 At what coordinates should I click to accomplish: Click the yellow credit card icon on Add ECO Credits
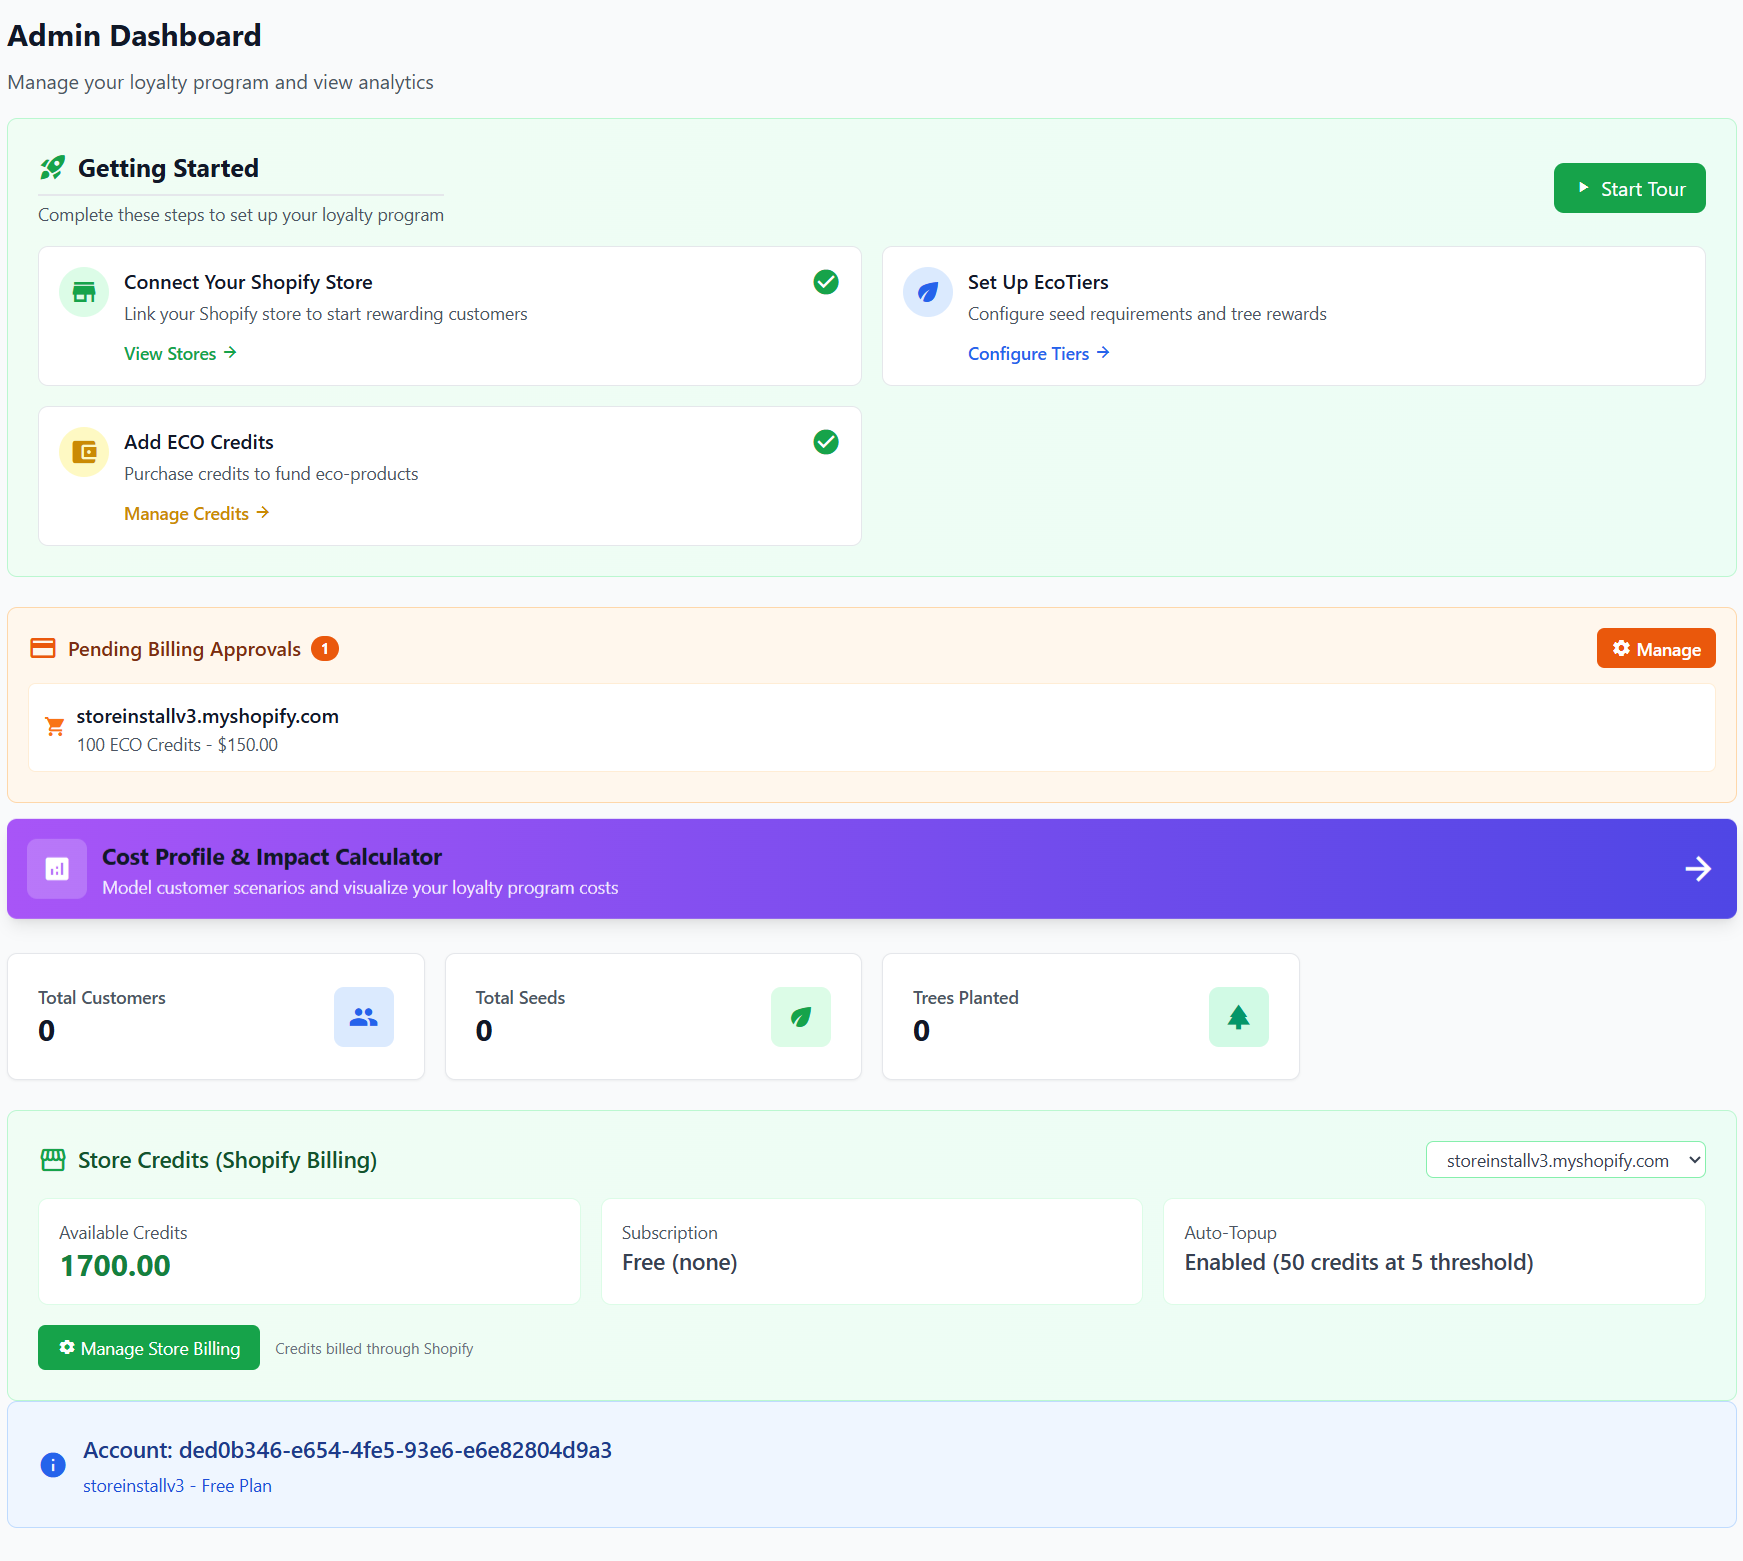[84, 452]
